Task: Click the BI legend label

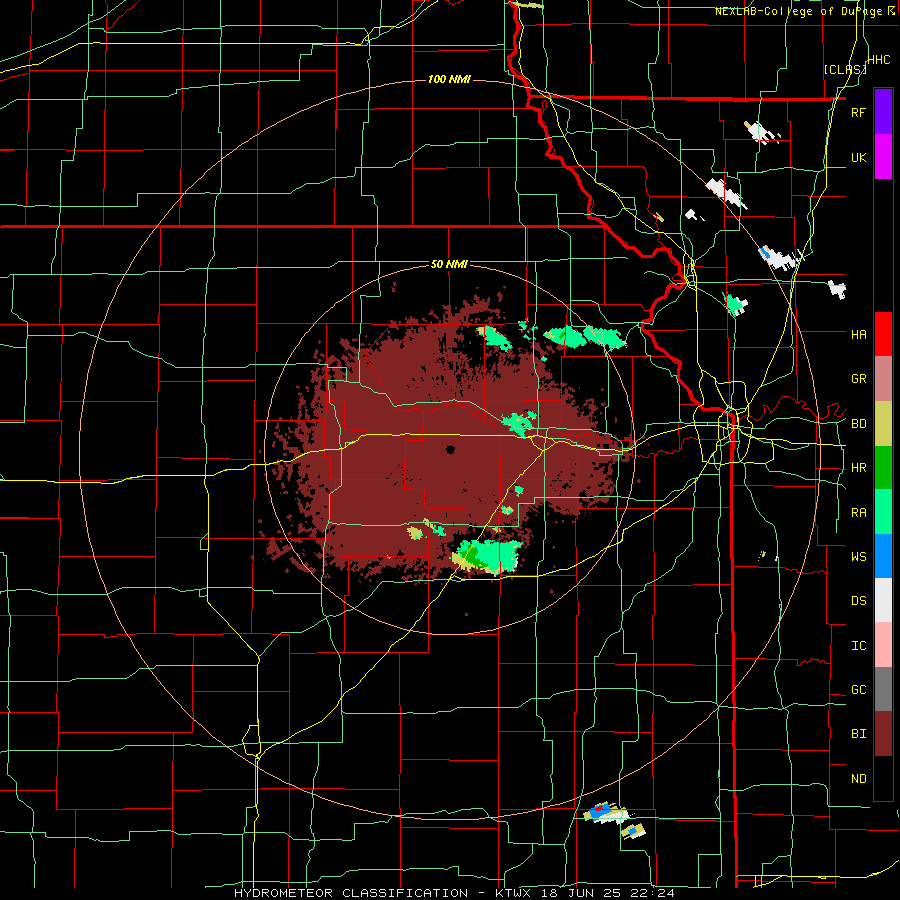Action: pos(858,734)
